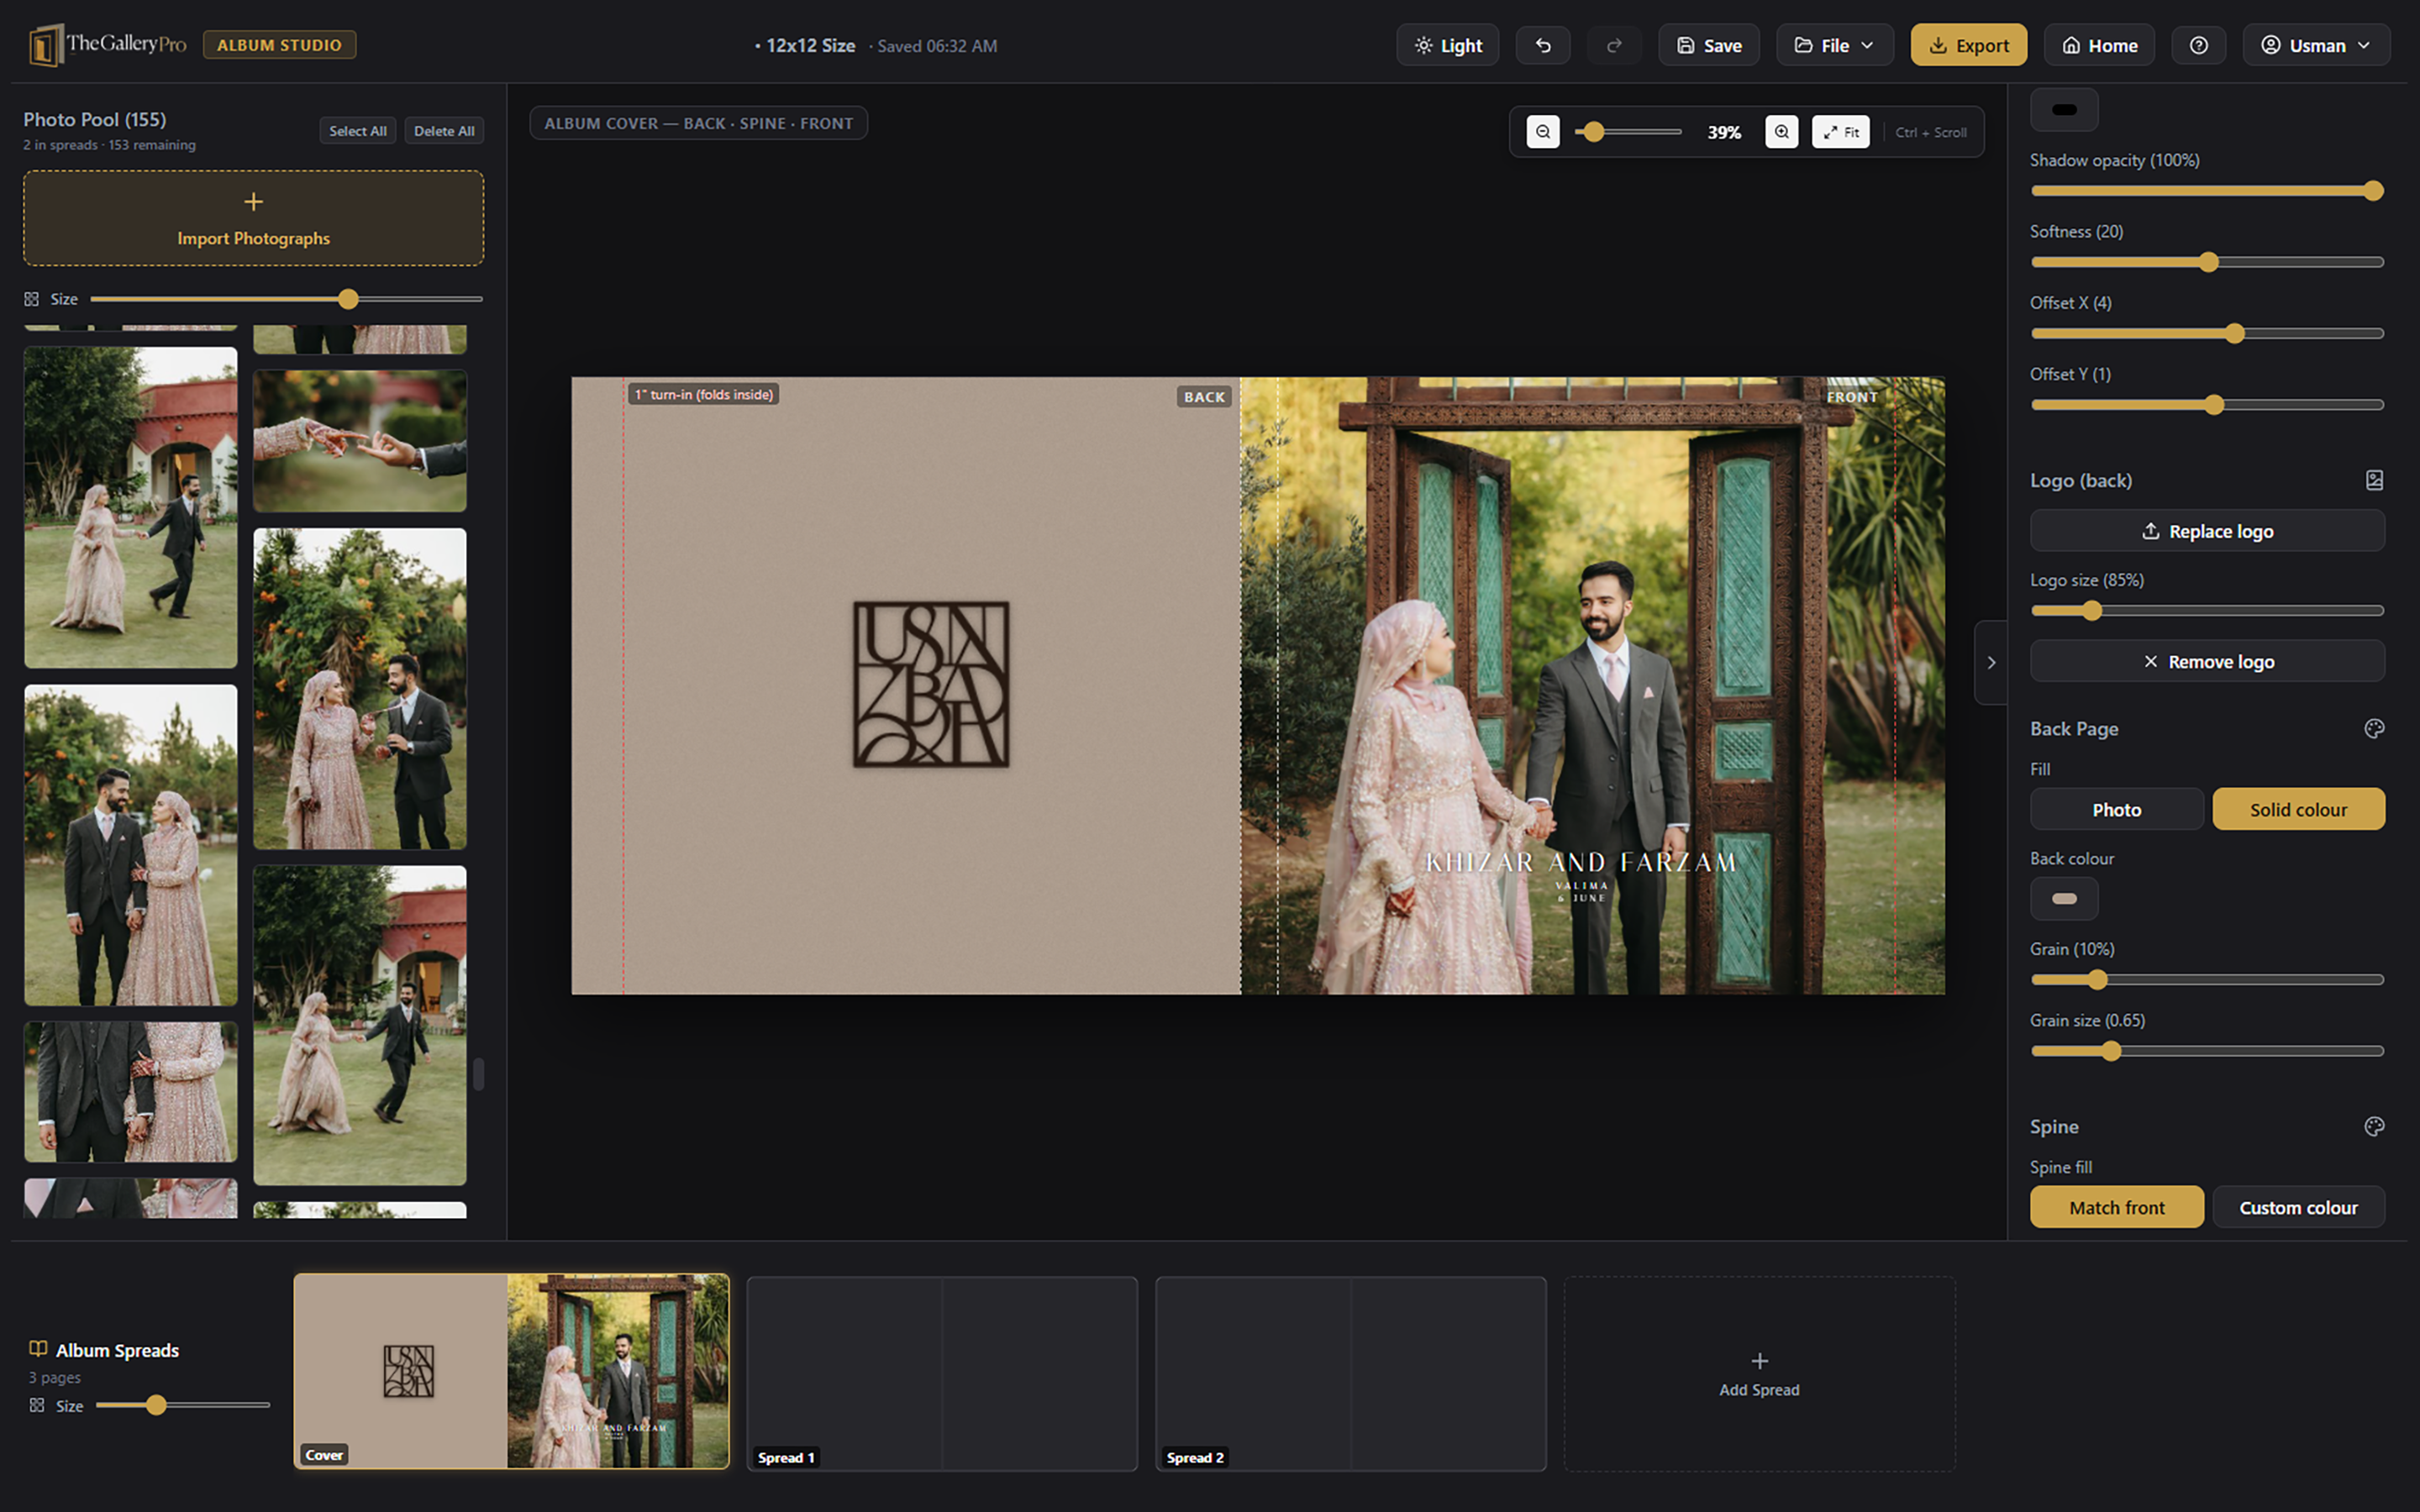Click the Back colour swatch
The width and height of the screenshot is (2420, 1512).
2064,898
